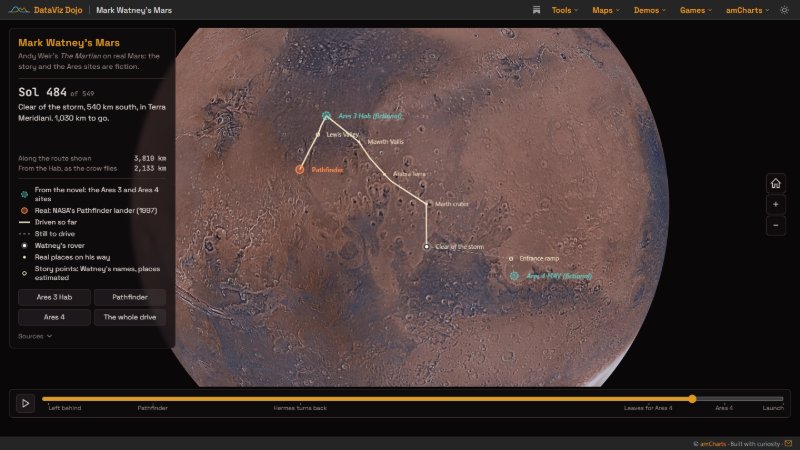Click 'Real places on his way' legend dot

click(24, 257)
